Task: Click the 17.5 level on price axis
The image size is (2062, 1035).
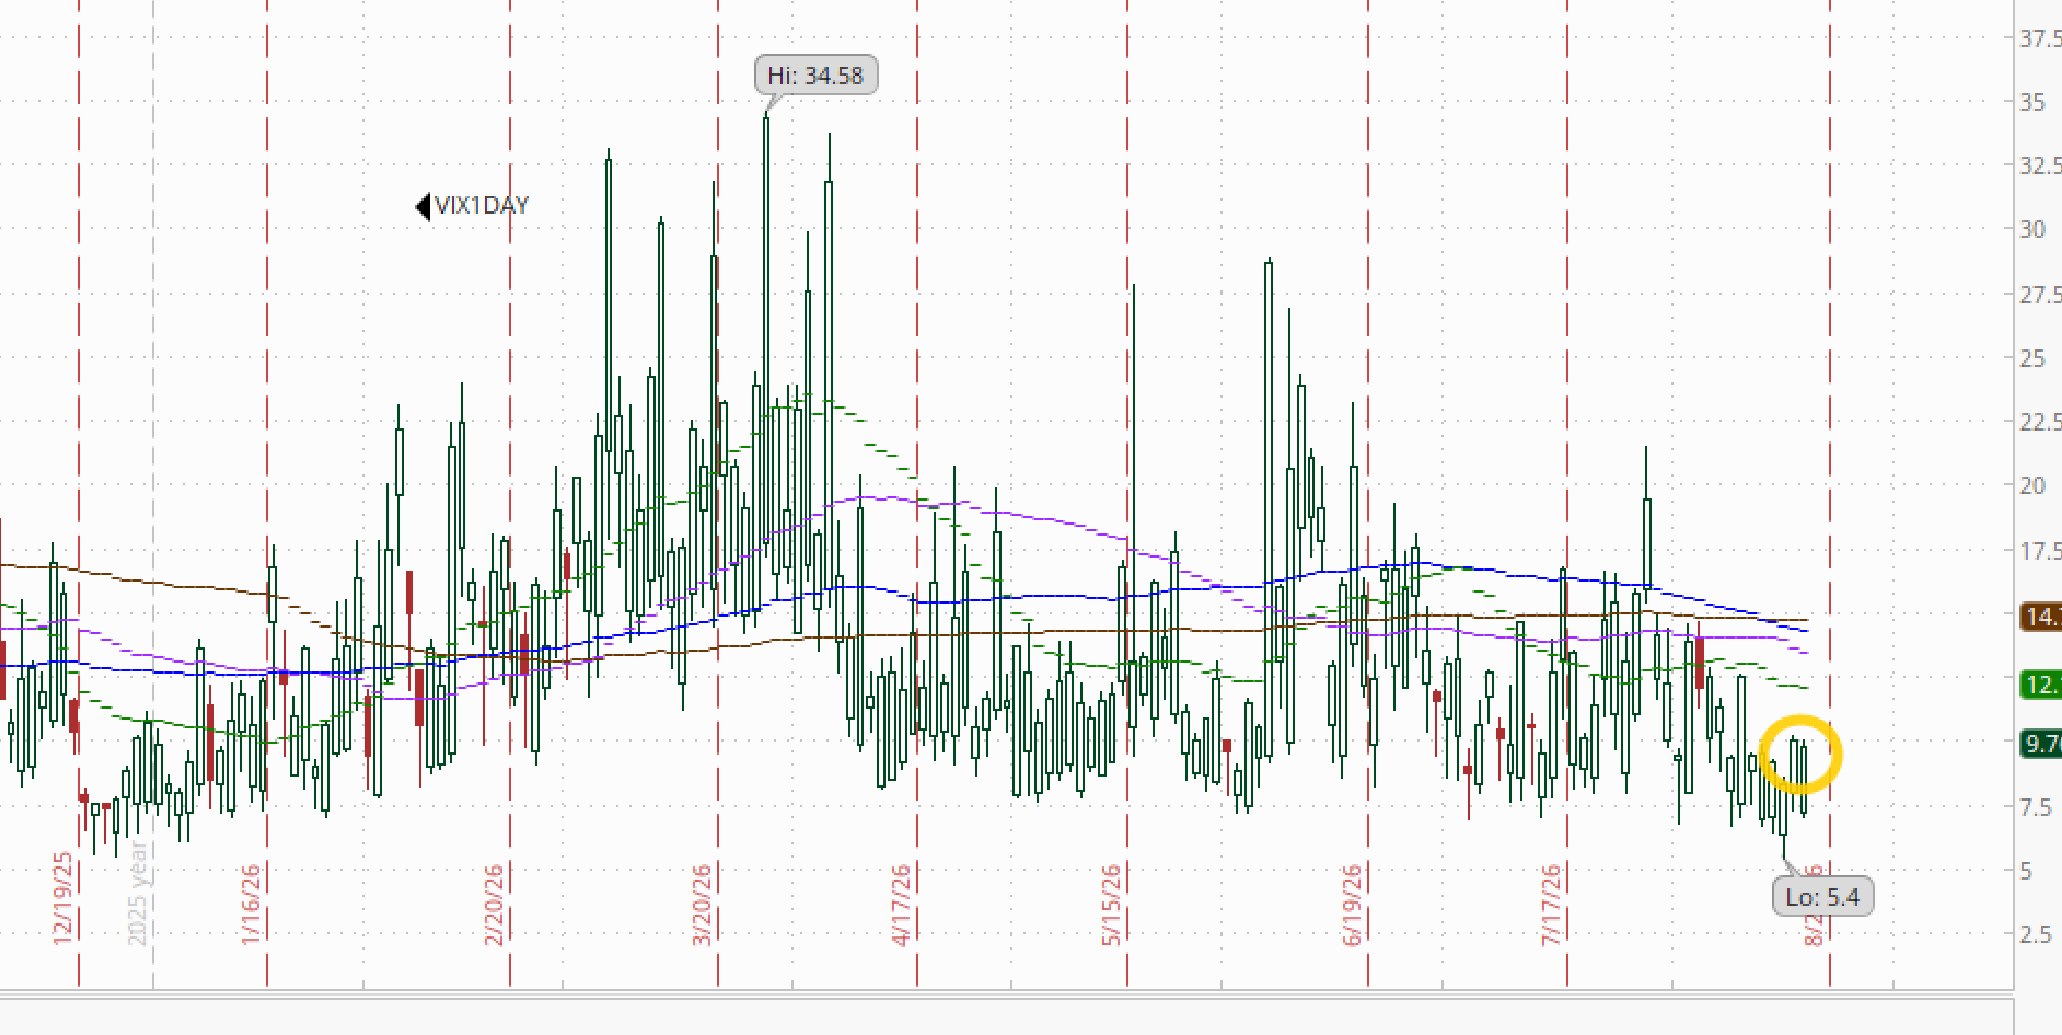Action: (2040, 551)
